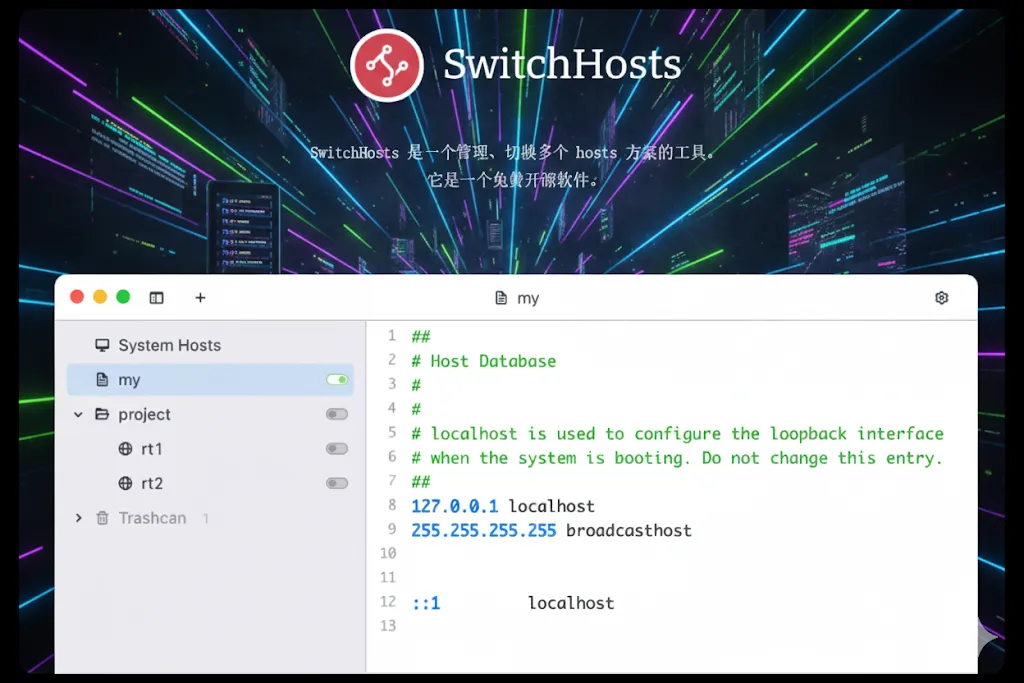Enable the project folder switch
The image size is (1024, 683).
click(x=337, y=414)
